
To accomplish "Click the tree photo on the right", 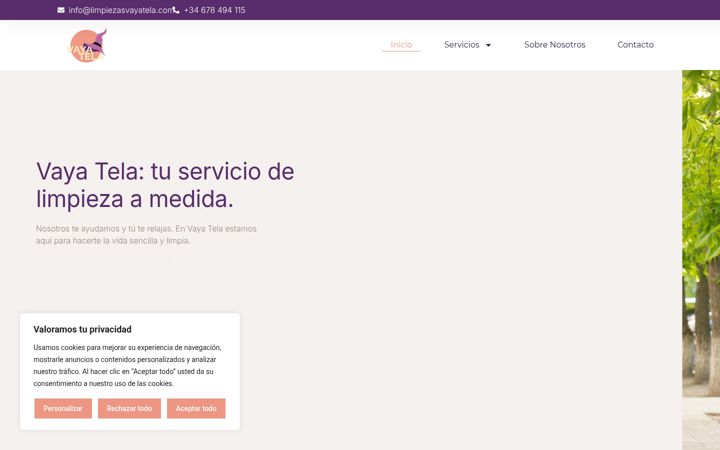I will 701,260.
